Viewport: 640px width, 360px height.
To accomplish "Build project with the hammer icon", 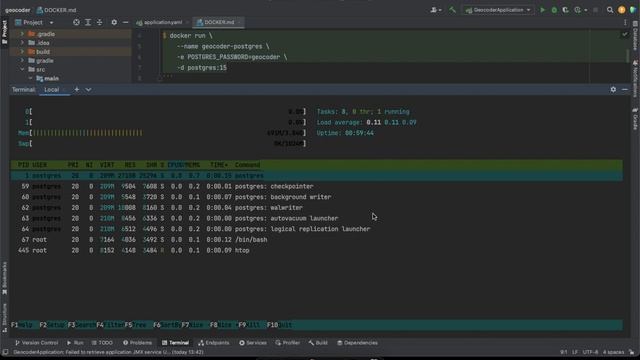I will (452, 10).
